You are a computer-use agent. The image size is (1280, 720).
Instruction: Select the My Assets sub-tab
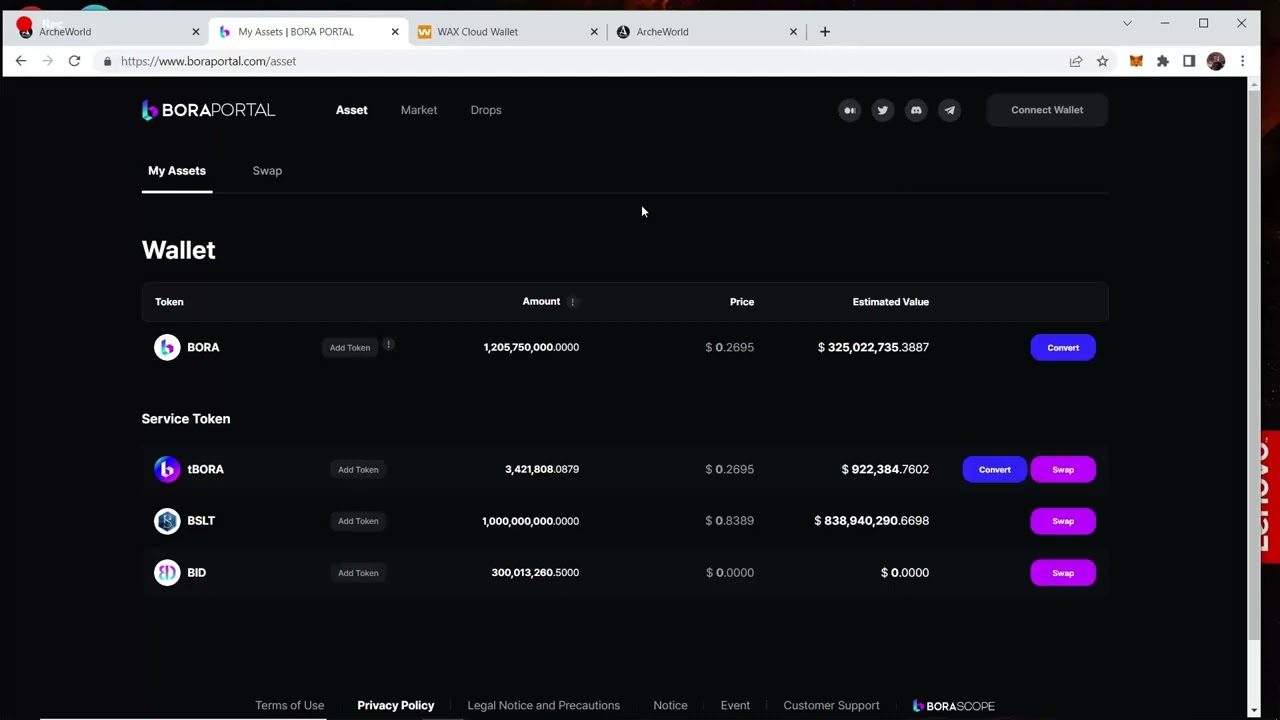[177, 171]
